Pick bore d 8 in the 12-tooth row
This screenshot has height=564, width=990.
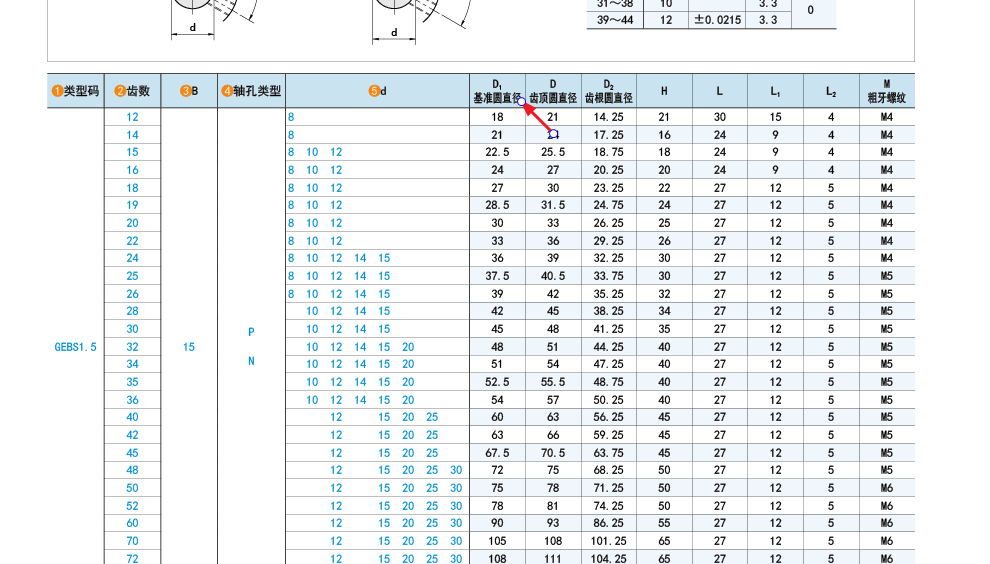[x=291, y=117]
